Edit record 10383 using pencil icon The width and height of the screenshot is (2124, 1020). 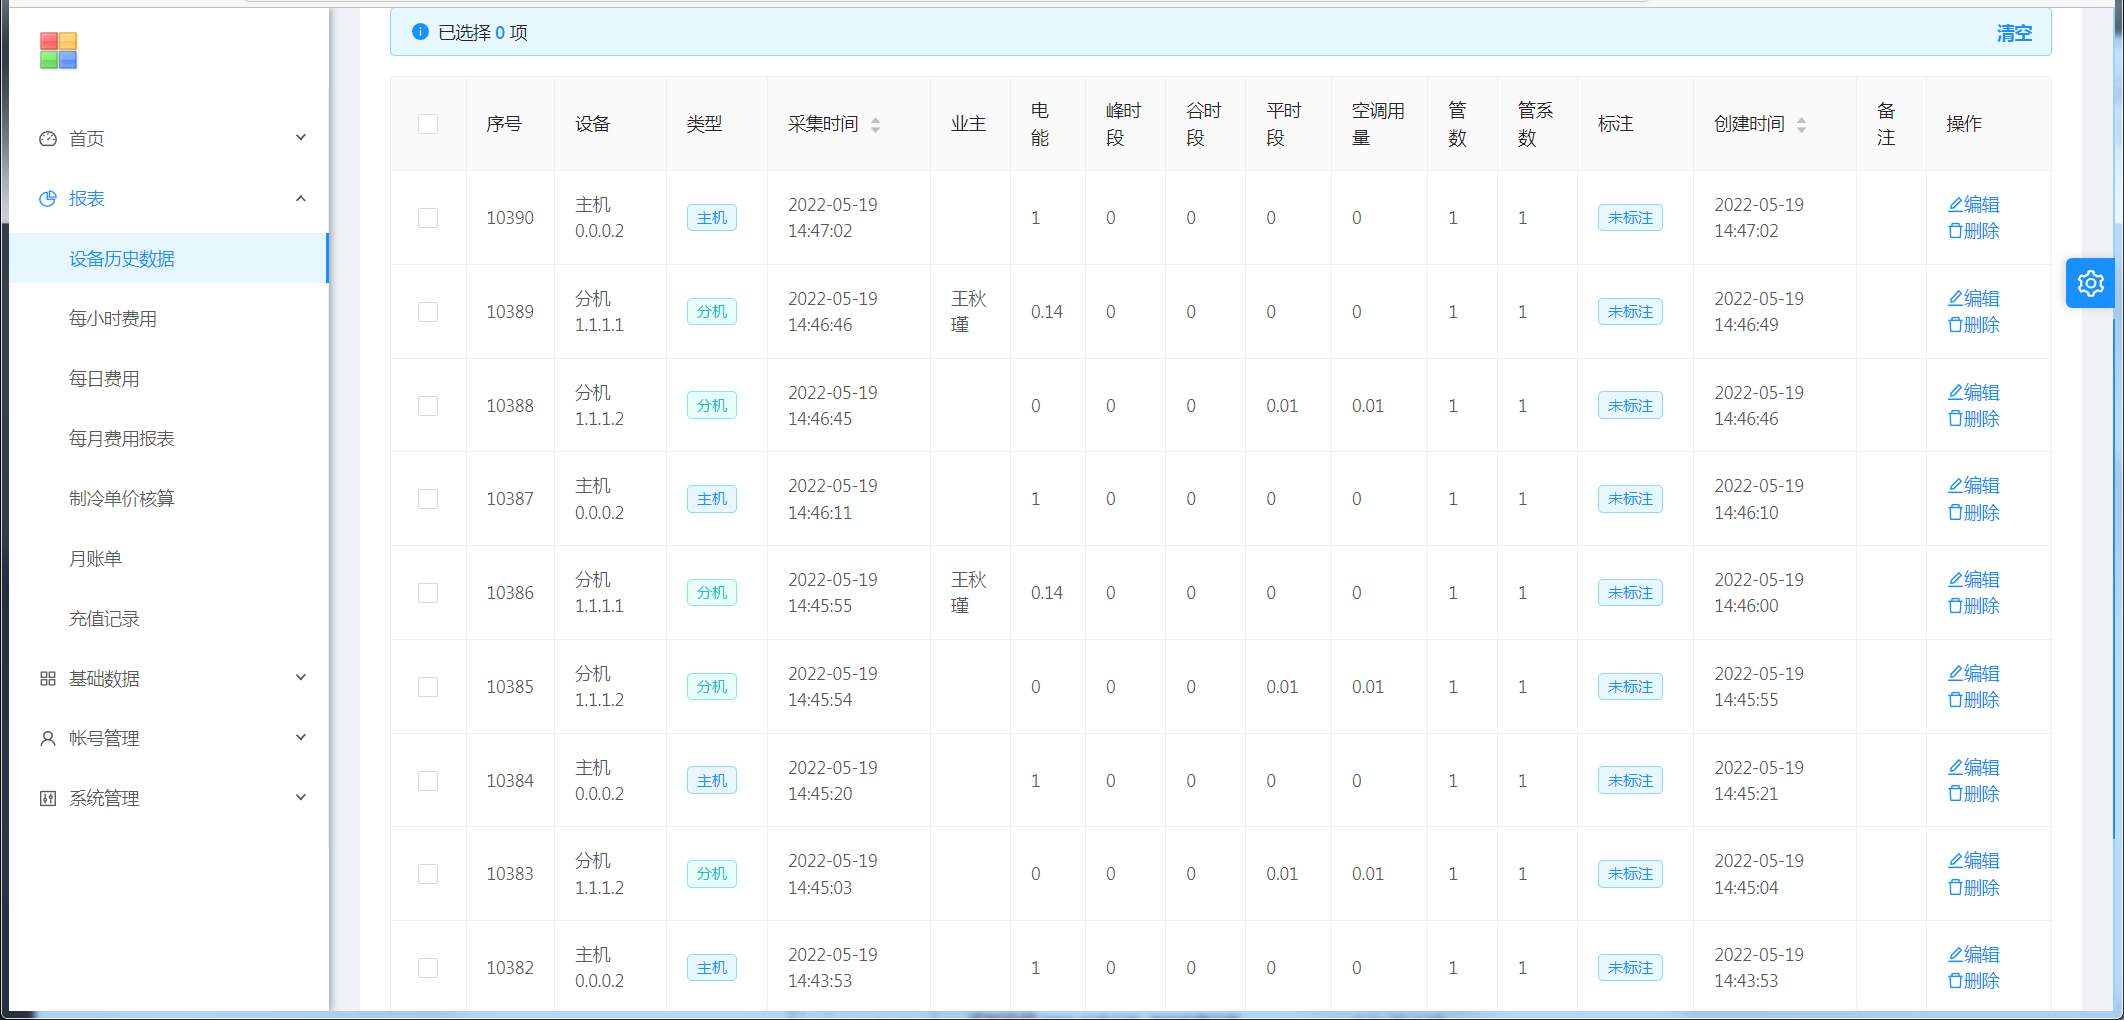[1955, 861]
